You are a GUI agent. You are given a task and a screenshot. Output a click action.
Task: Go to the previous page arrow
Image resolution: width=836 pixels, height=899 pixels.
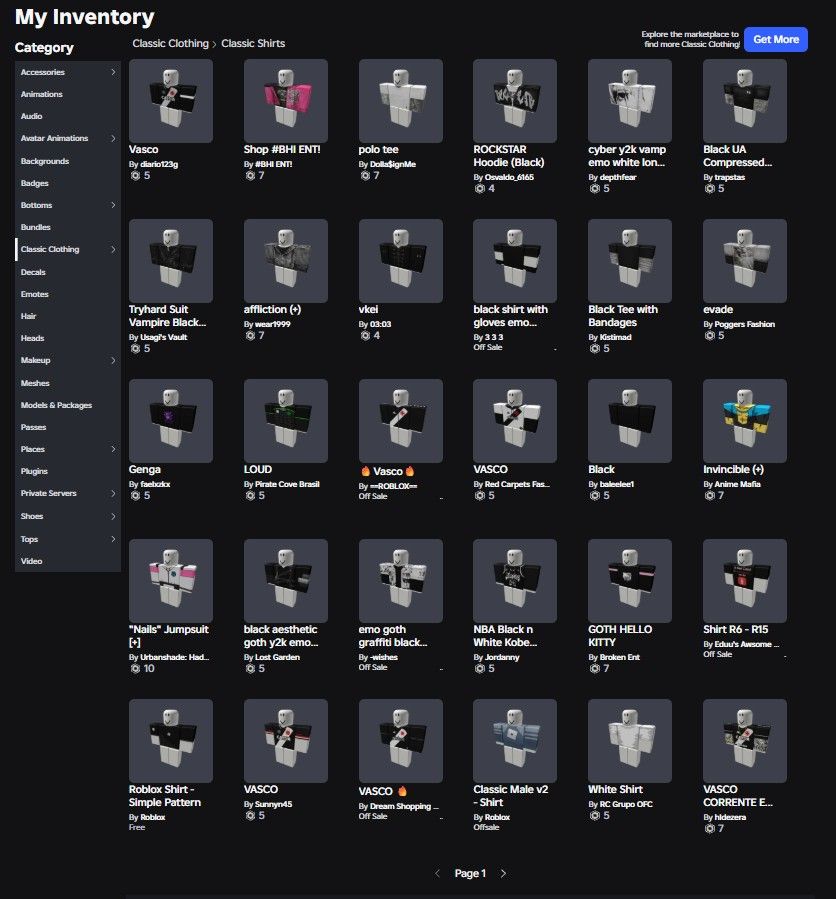click(437, 873)
